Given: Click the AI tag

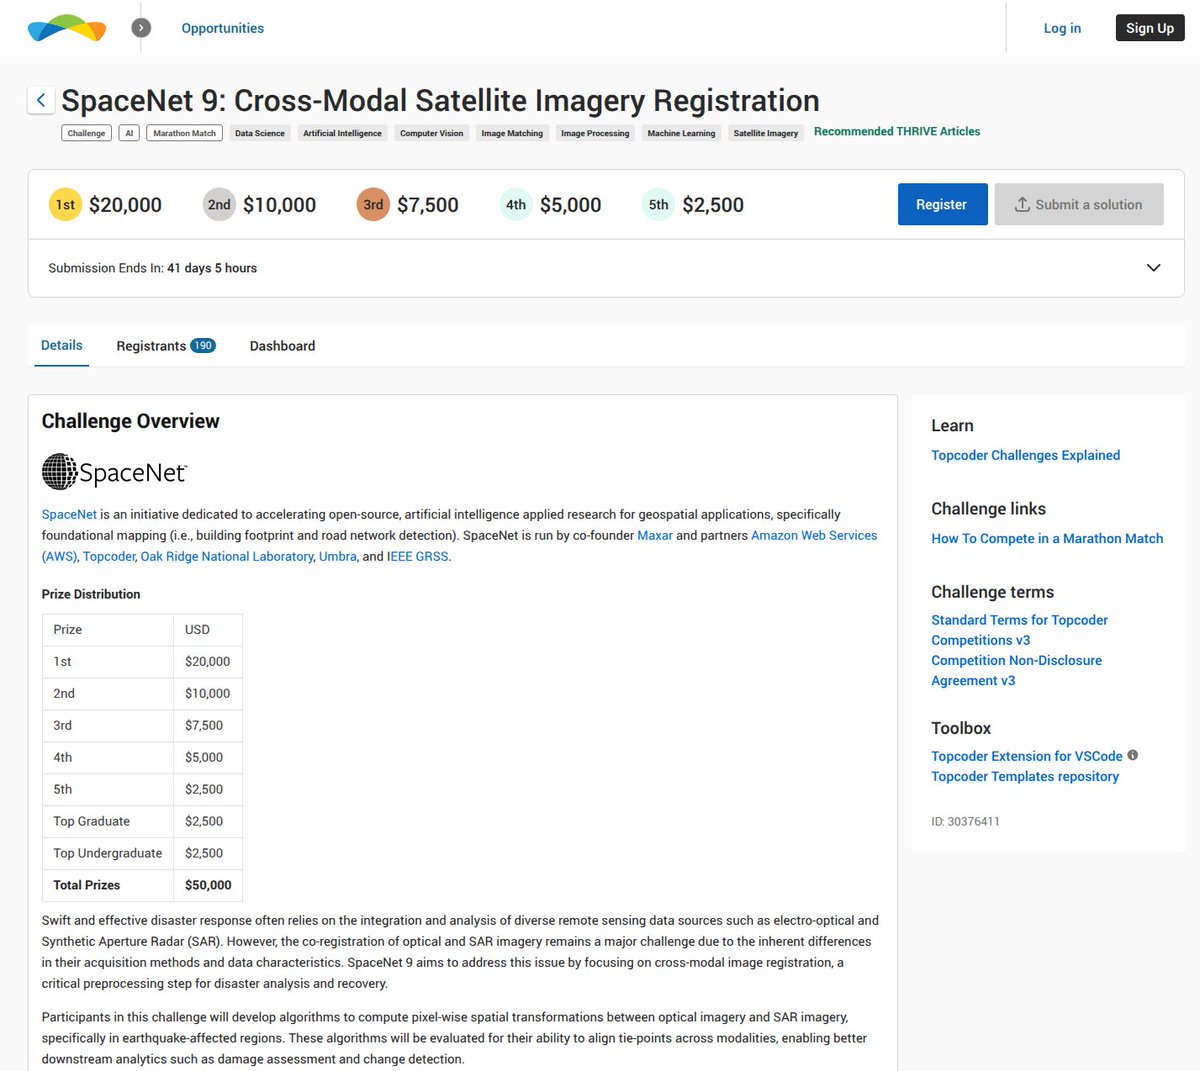Looking at the screenshot, I should click(129, 133).
